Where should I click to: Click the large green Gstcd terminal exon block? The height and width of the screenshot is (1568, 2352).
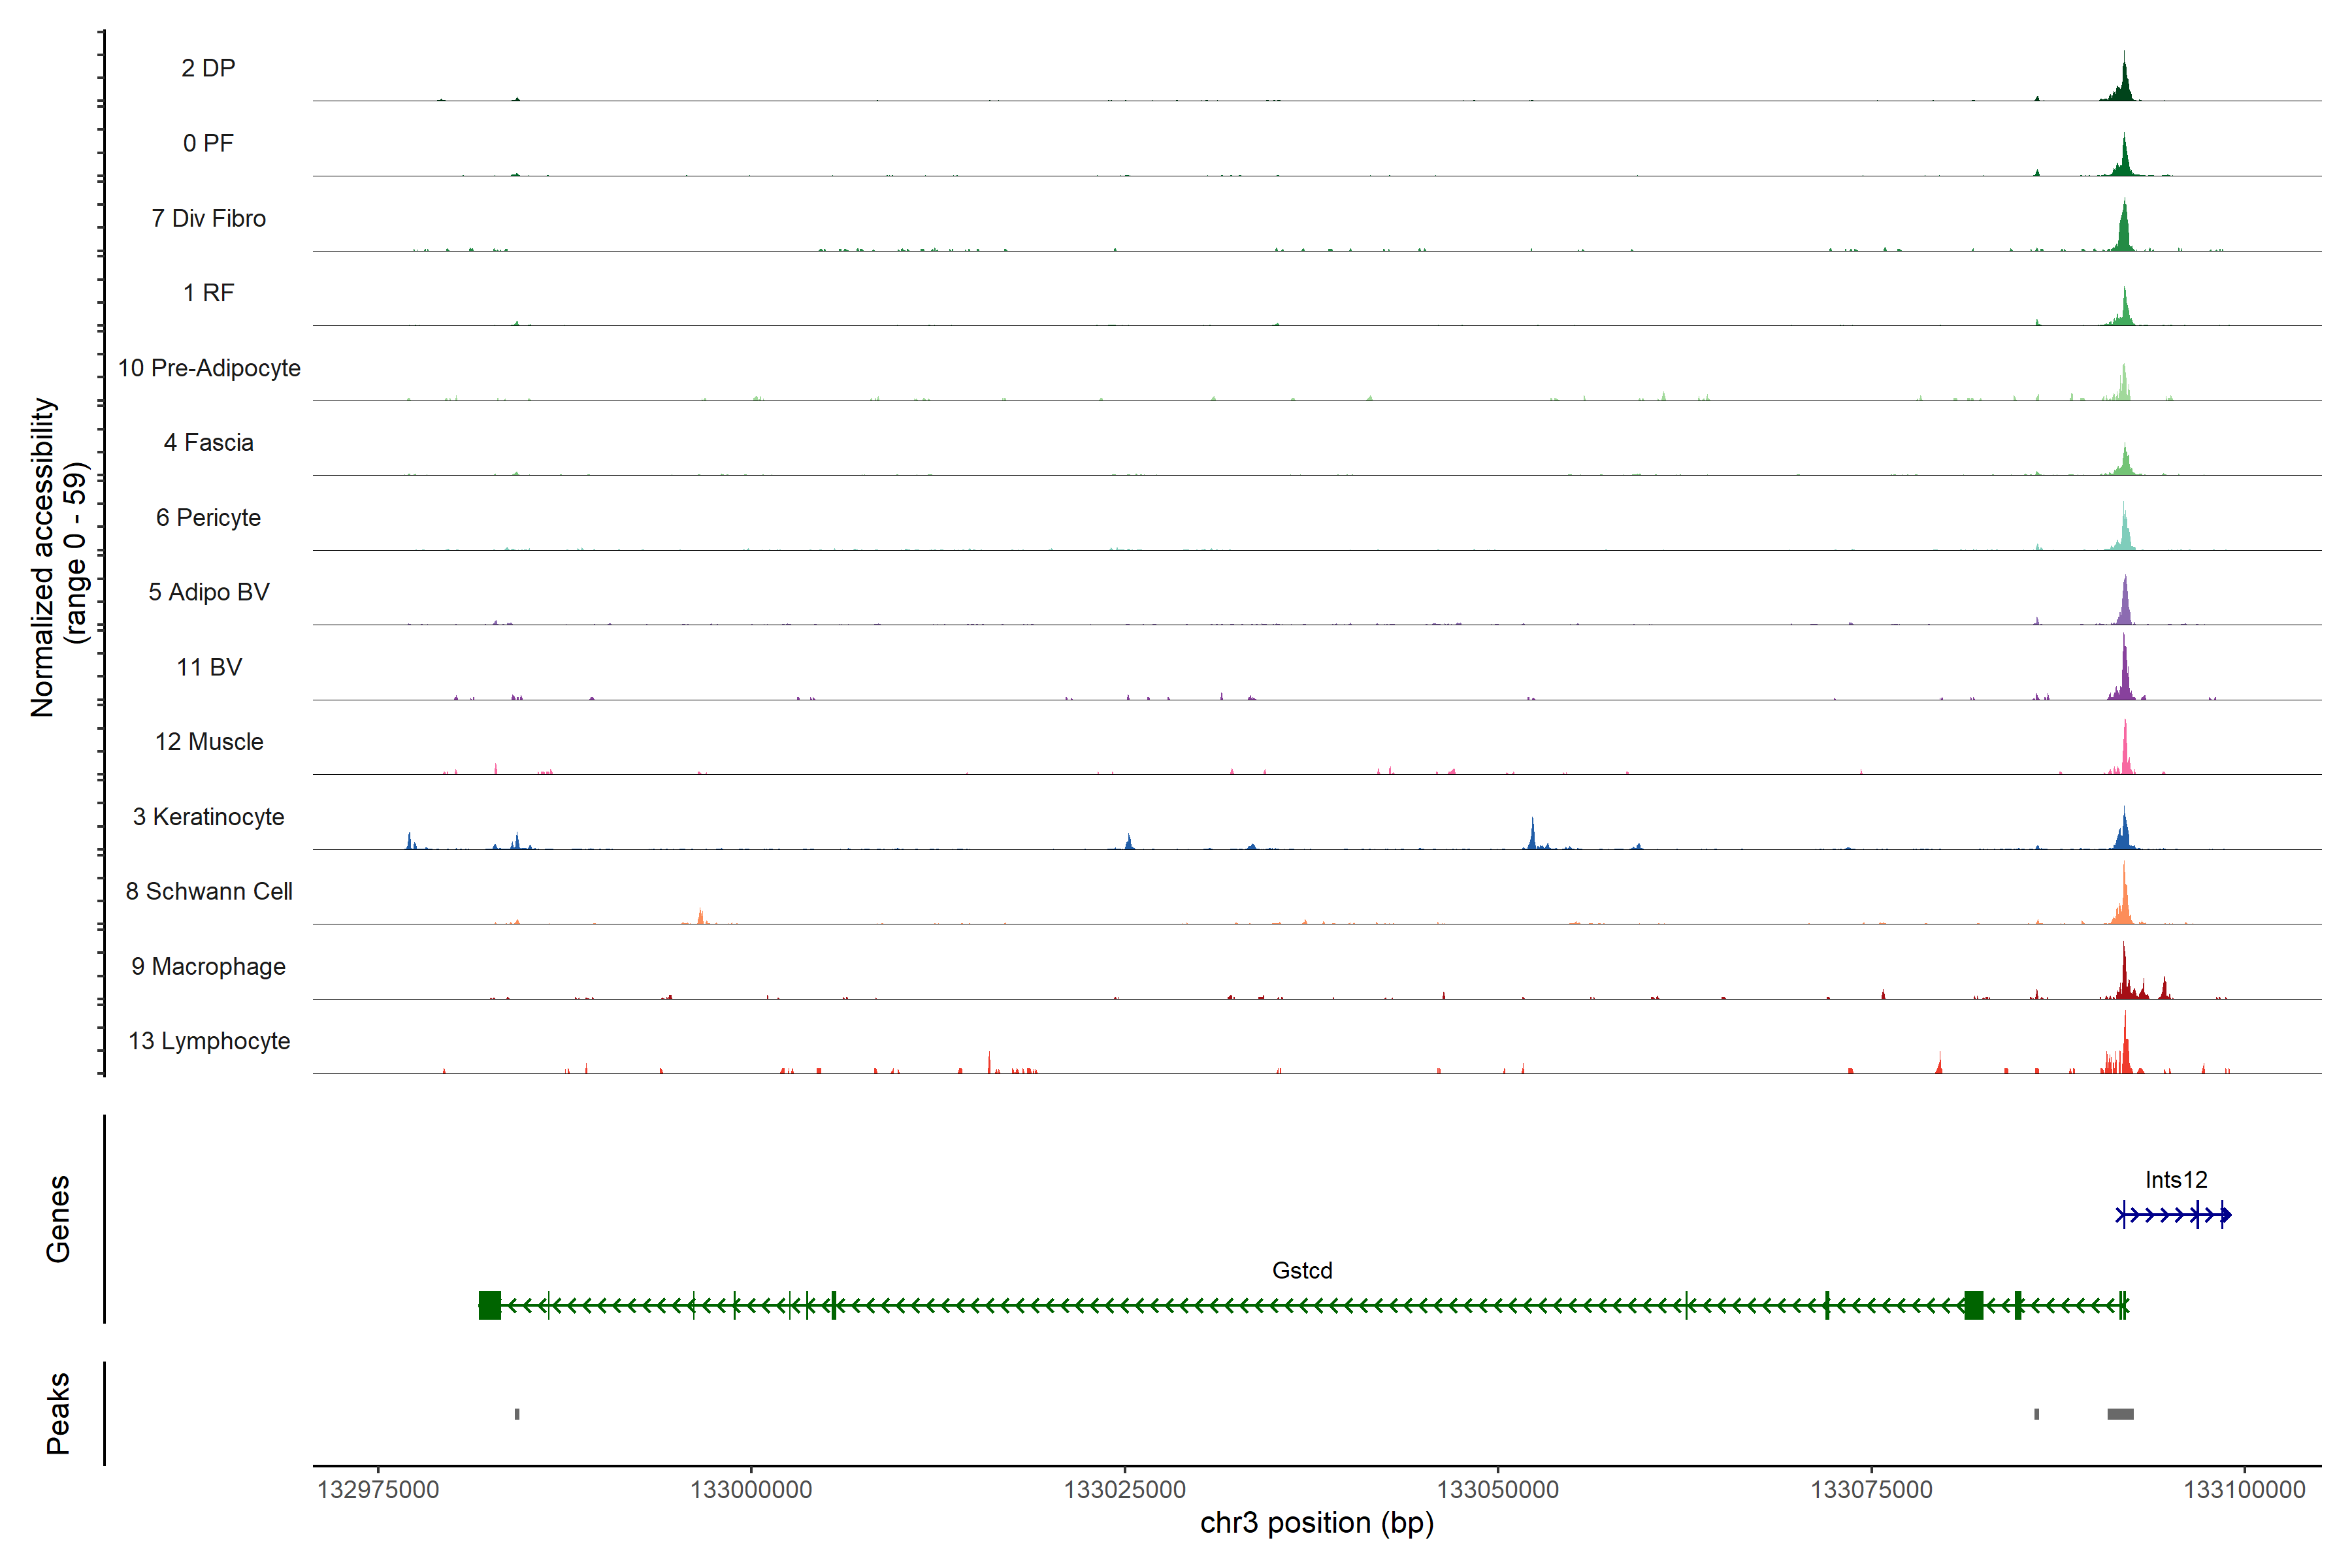click(x=489, y=1305)
